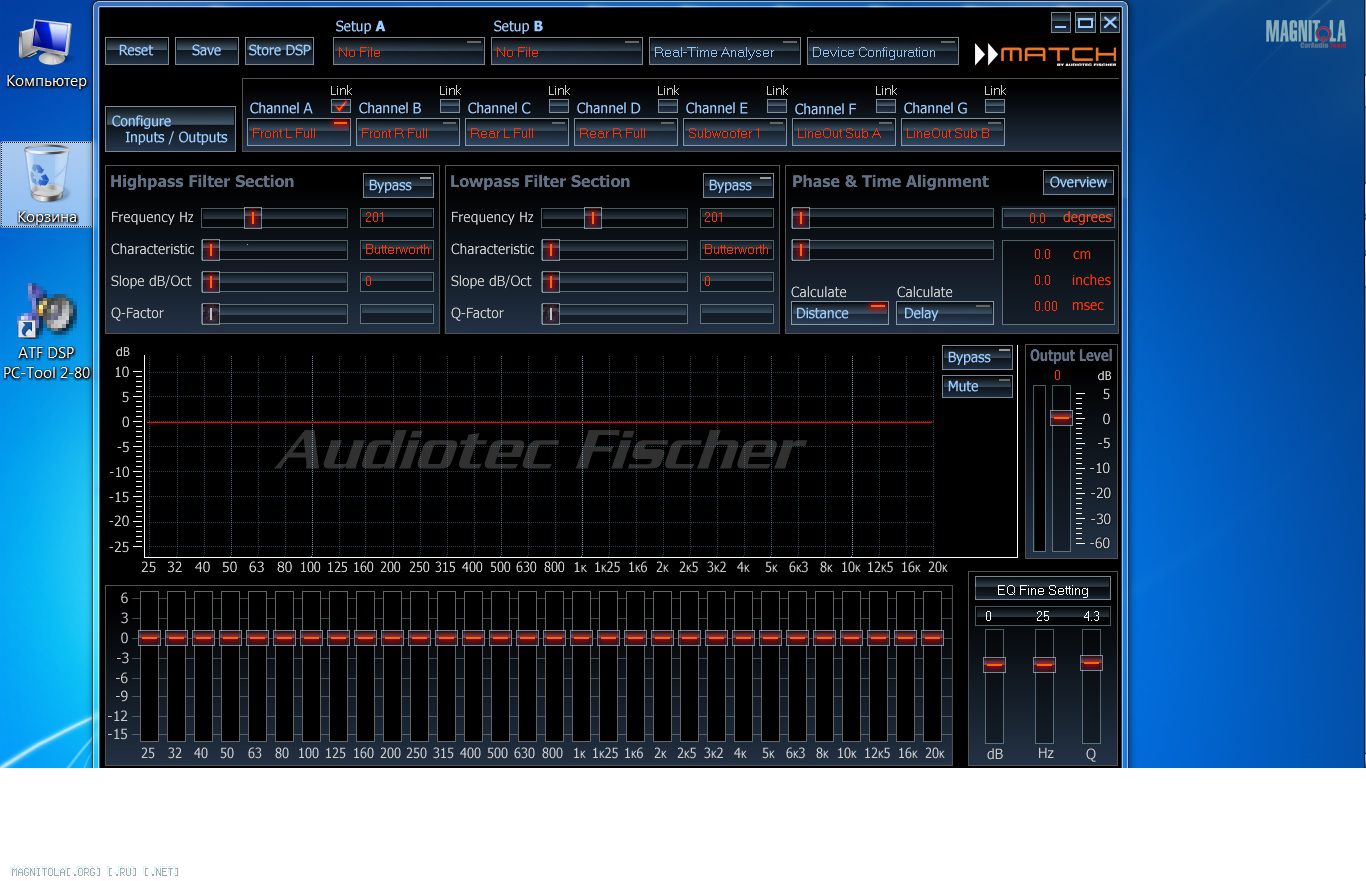Screen dimensions: 1366x881
Task: Toggle Link checkbox for Channel D
Action: click(668, 106)
